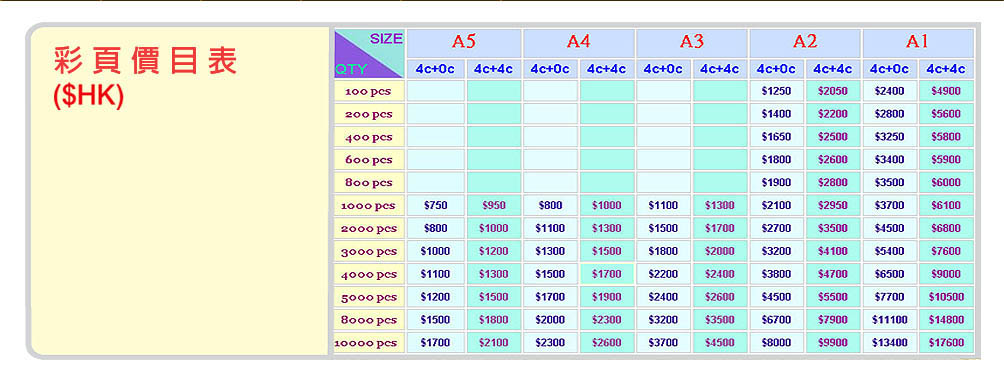Click the ($HK) currency label

click(x=89, y=96)
